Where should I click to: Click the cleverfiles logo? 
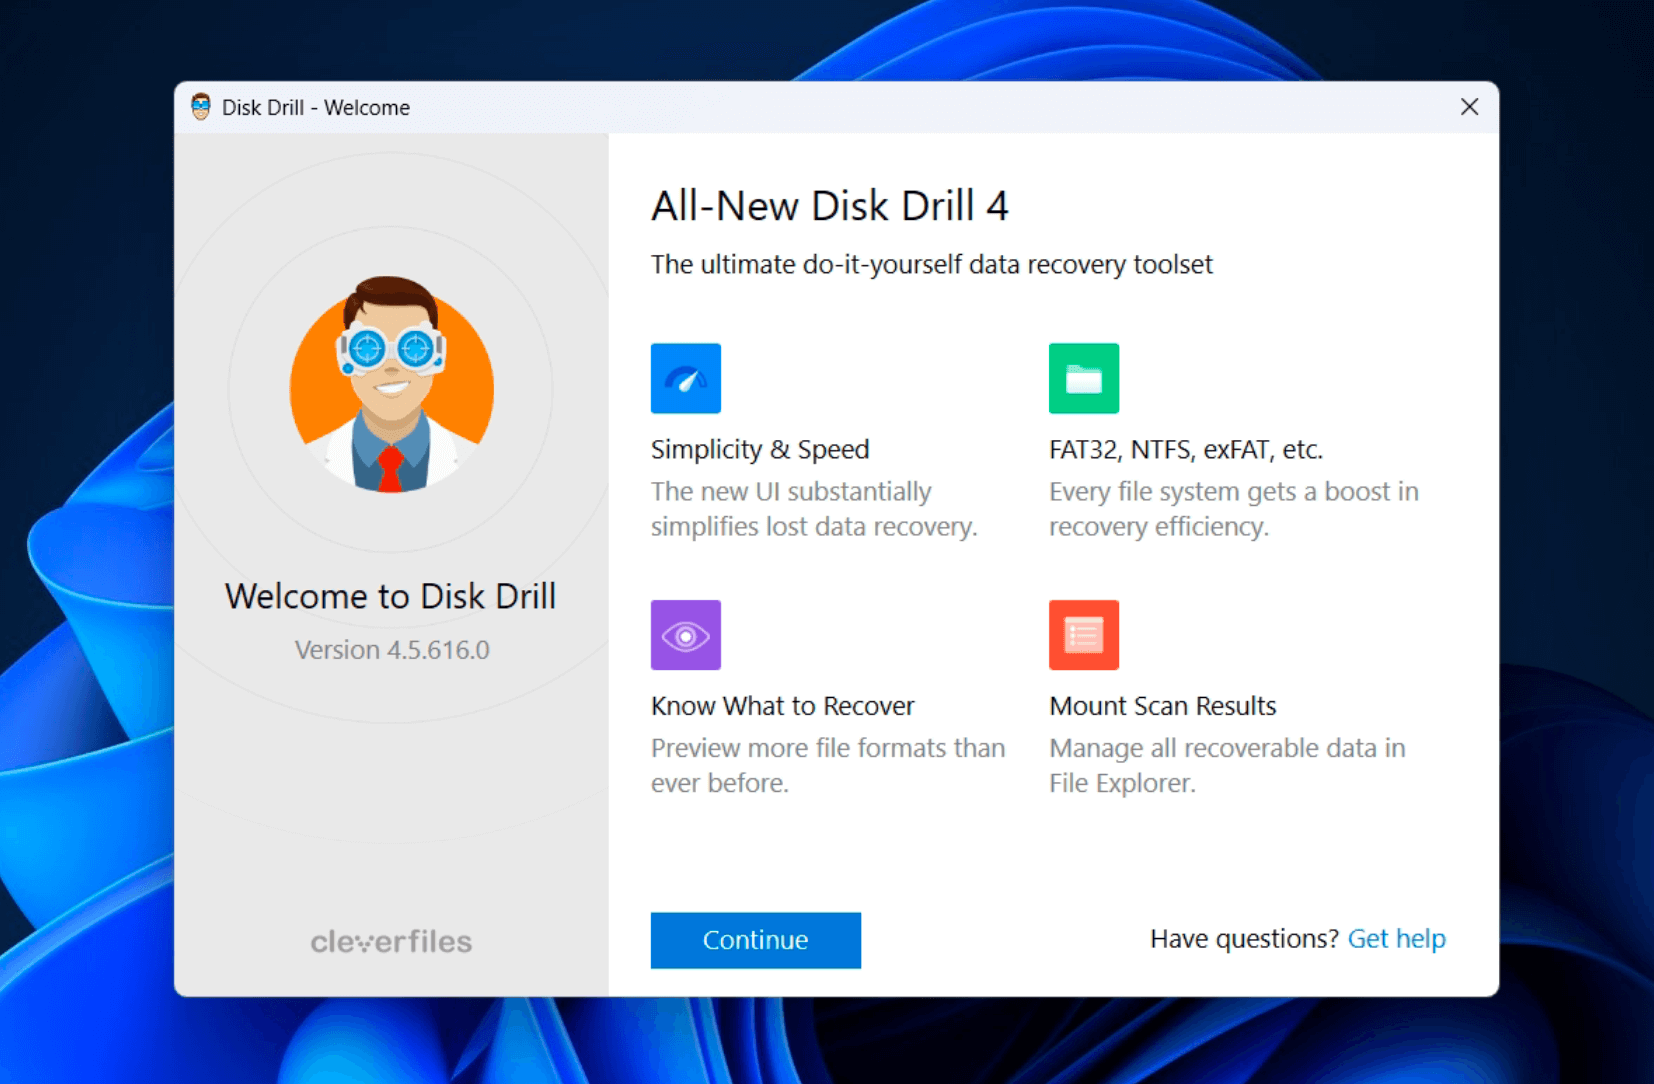(391, 941)
